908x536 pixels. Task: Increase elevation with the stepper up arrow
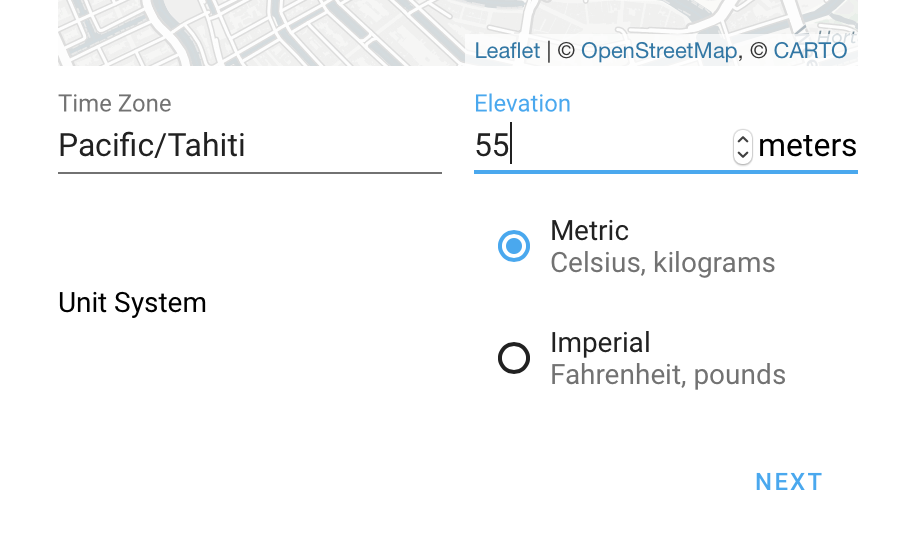coord(742,139)
